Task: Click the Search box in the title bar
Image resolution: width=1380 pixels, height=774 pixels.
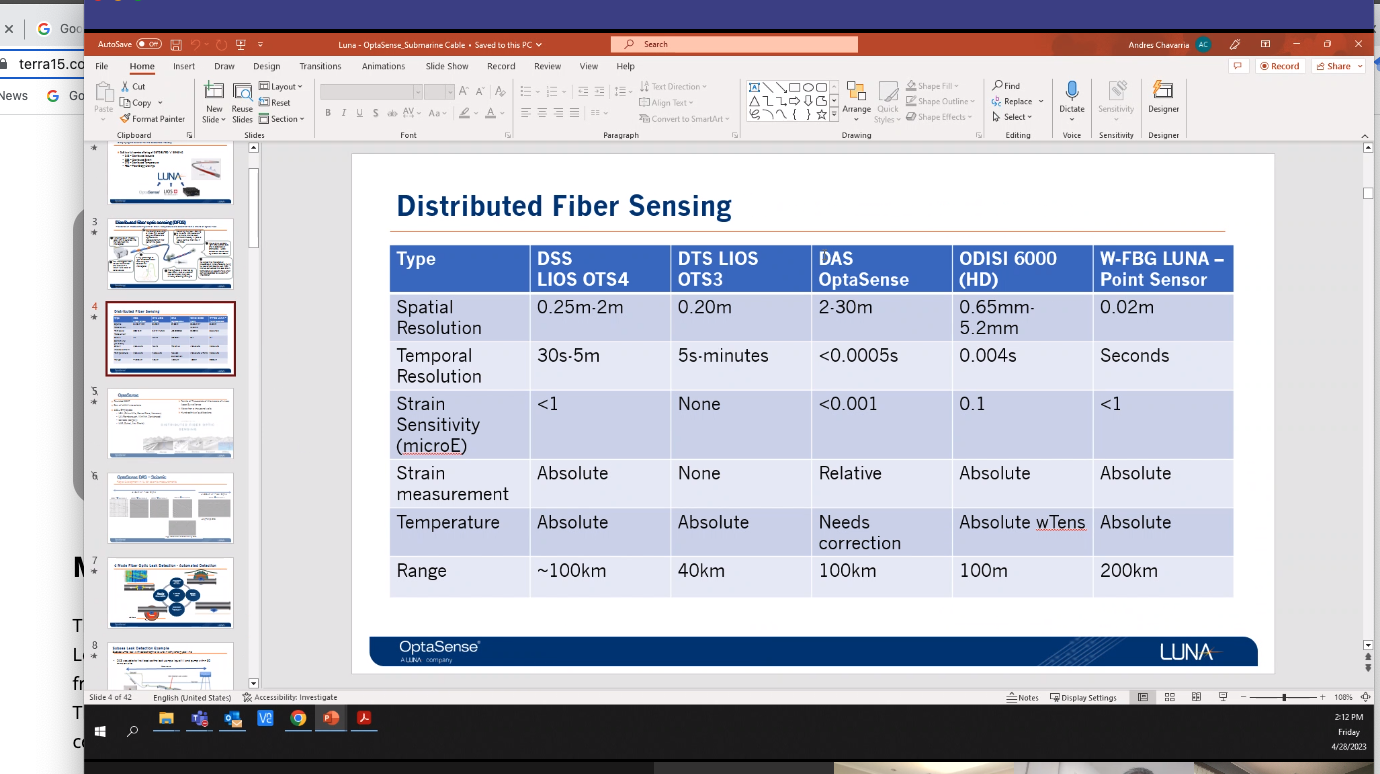Action: click(734, 44)
